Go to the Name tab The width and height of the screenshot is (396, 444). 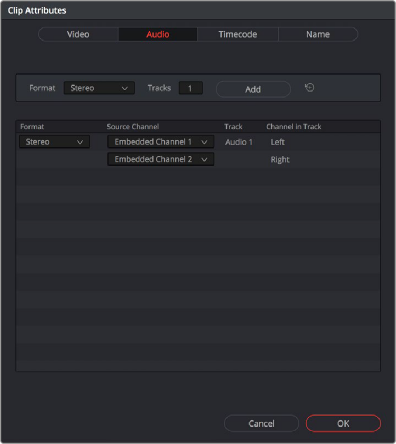[x=318, y=34]
